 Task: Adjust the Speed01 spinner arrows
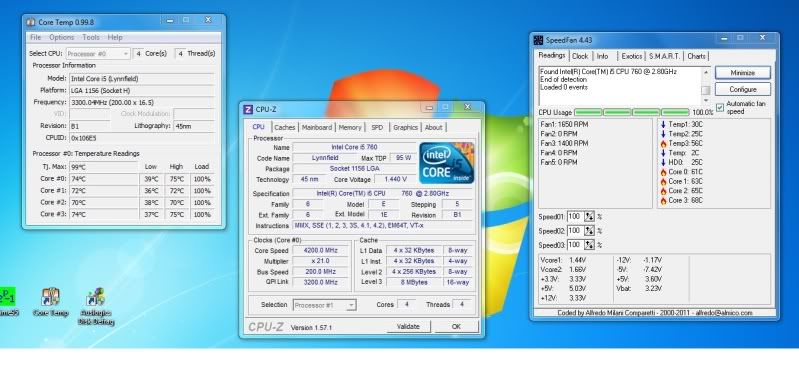(589, 216)
